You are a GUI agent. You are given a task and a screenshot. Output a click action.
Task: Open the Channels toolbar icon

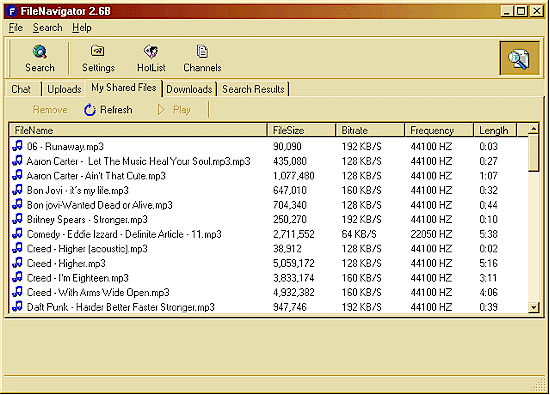coord(202,51)
